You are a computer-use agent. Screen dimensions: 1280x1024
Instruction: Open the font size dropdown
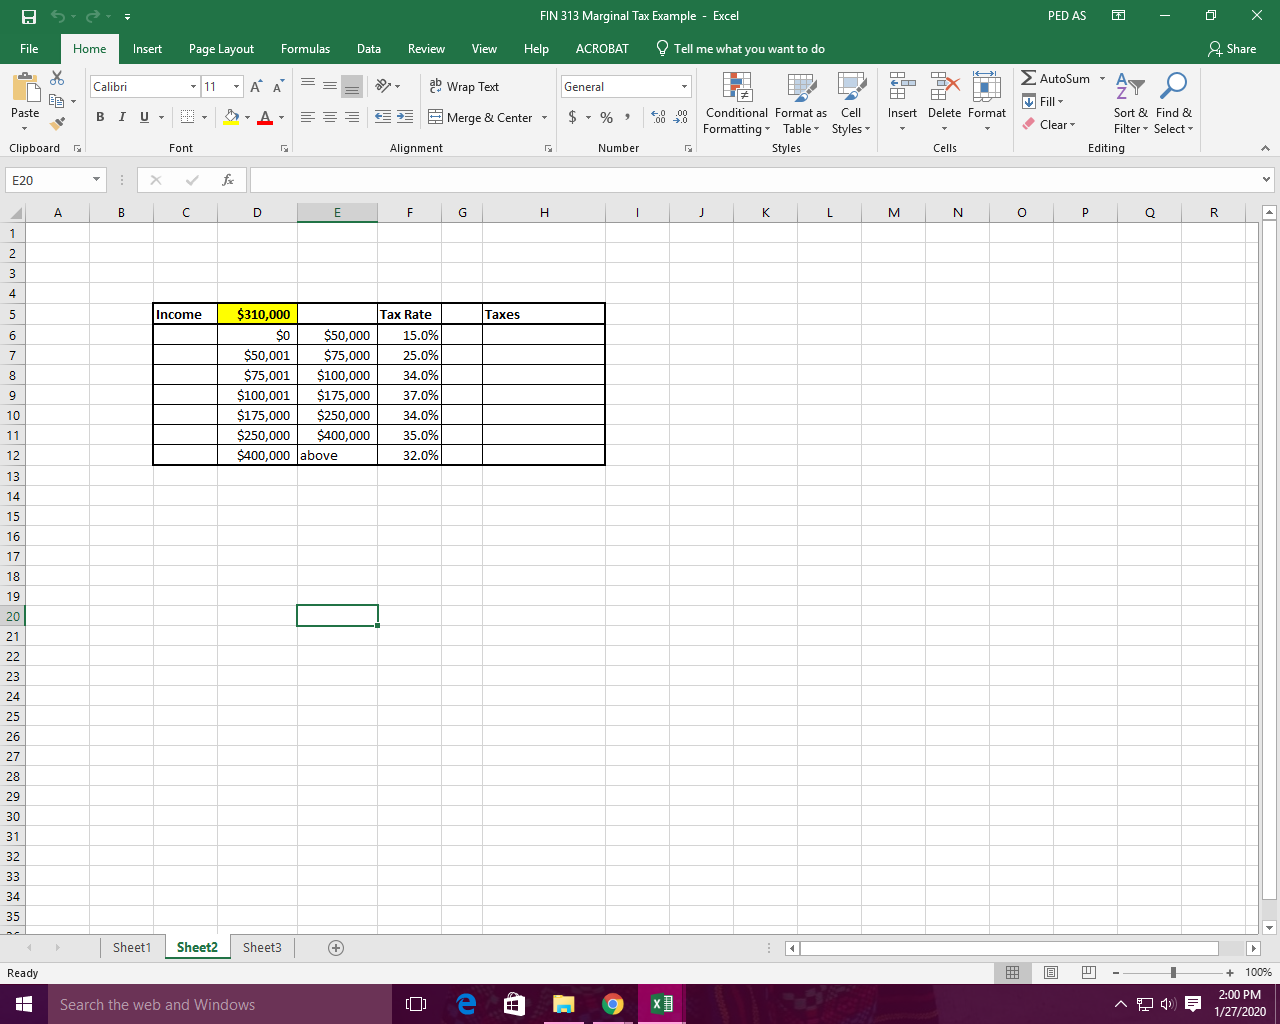(x=236, y=87)
